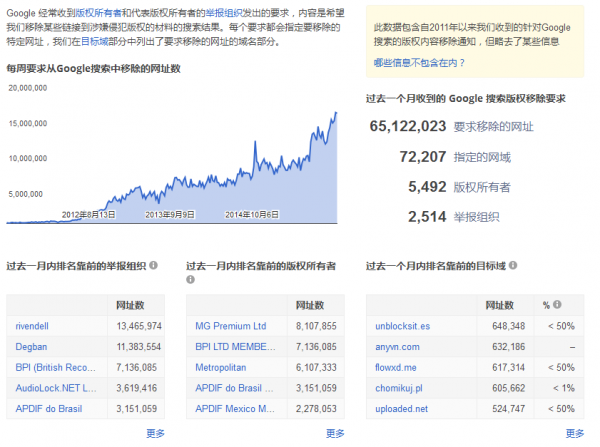Image resolution: width=600 pixels, height=447 pixels.
Task: Click the 648,348 value for unblocksit.es
Action: click(509, 326)
